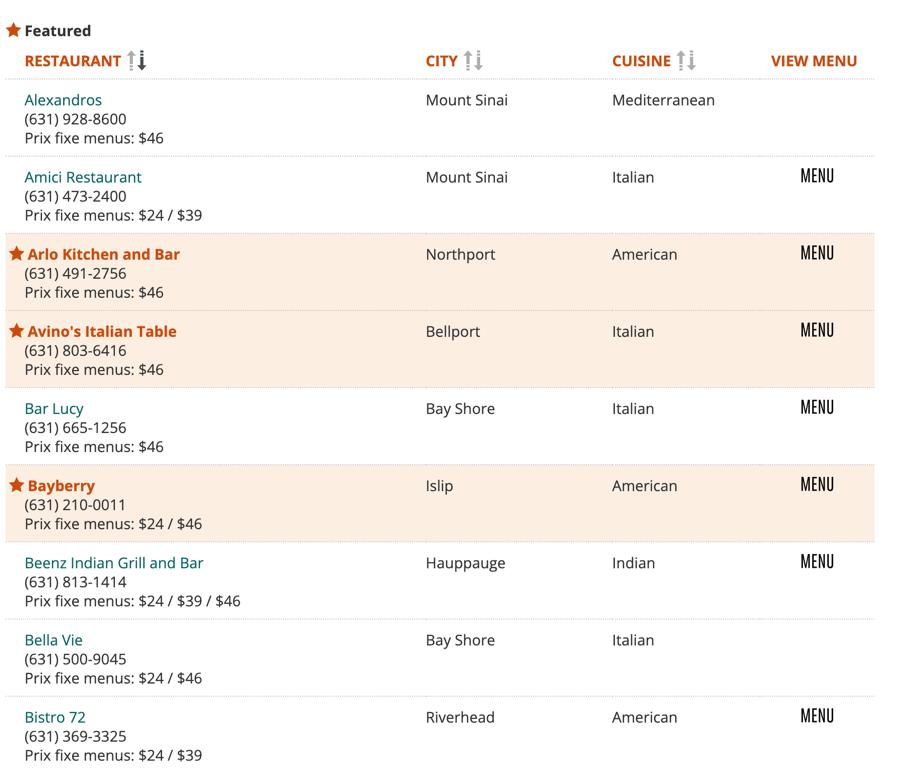Sort by the Restaurant column arrows
918x772 pixels.
(137, 60)
